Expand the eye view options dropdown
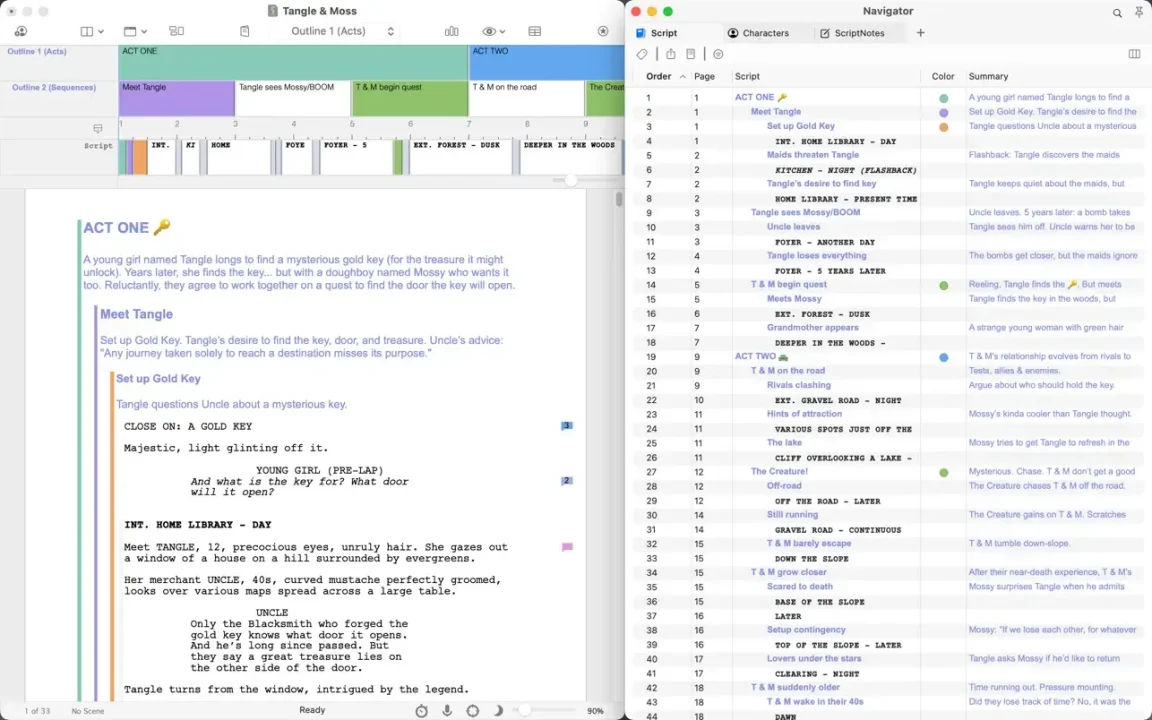This screenshot has height=720, width=1152. (x=494, y=32)
